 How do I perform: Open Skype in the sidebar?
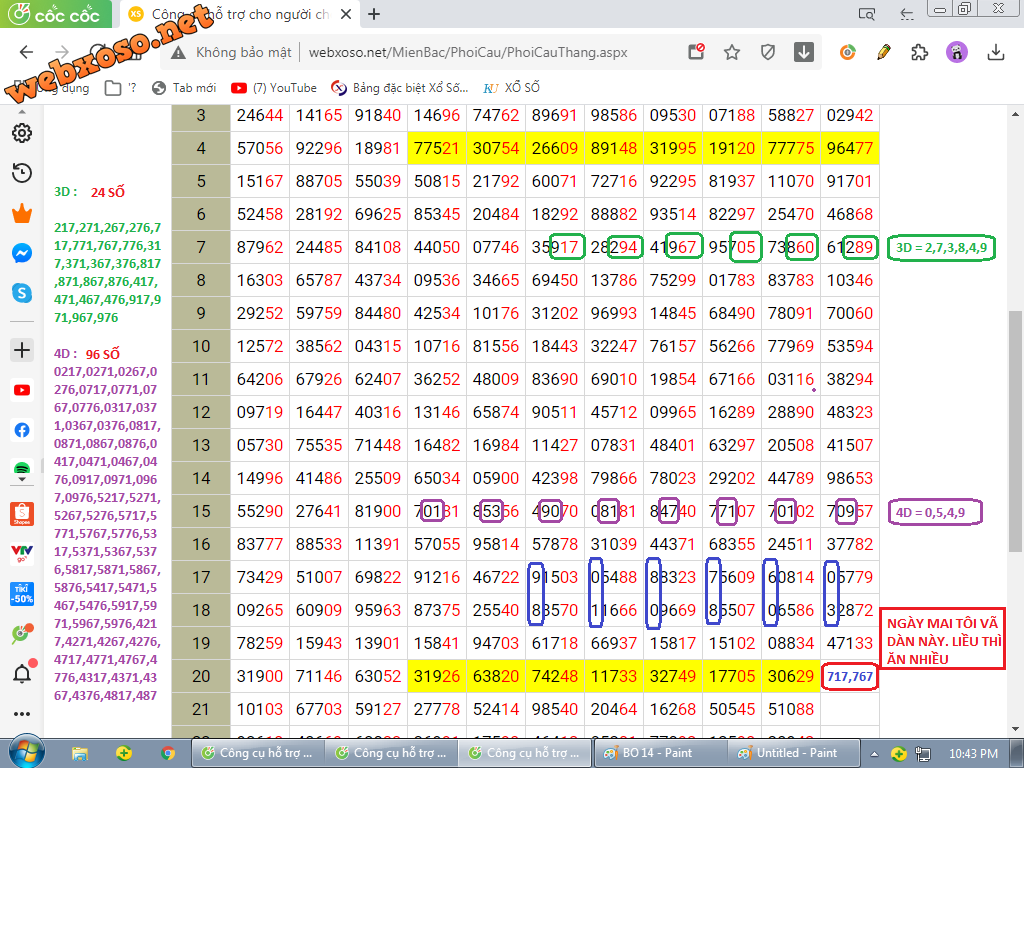21,293
